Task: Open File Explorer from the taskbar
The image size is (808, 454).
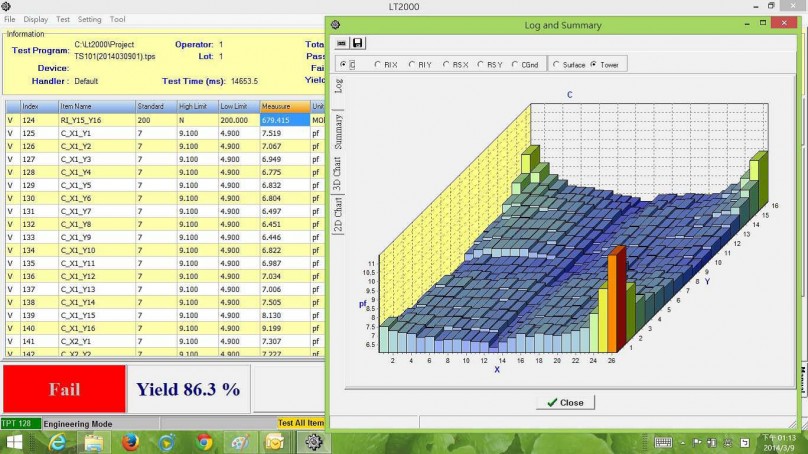Action: 94,442
